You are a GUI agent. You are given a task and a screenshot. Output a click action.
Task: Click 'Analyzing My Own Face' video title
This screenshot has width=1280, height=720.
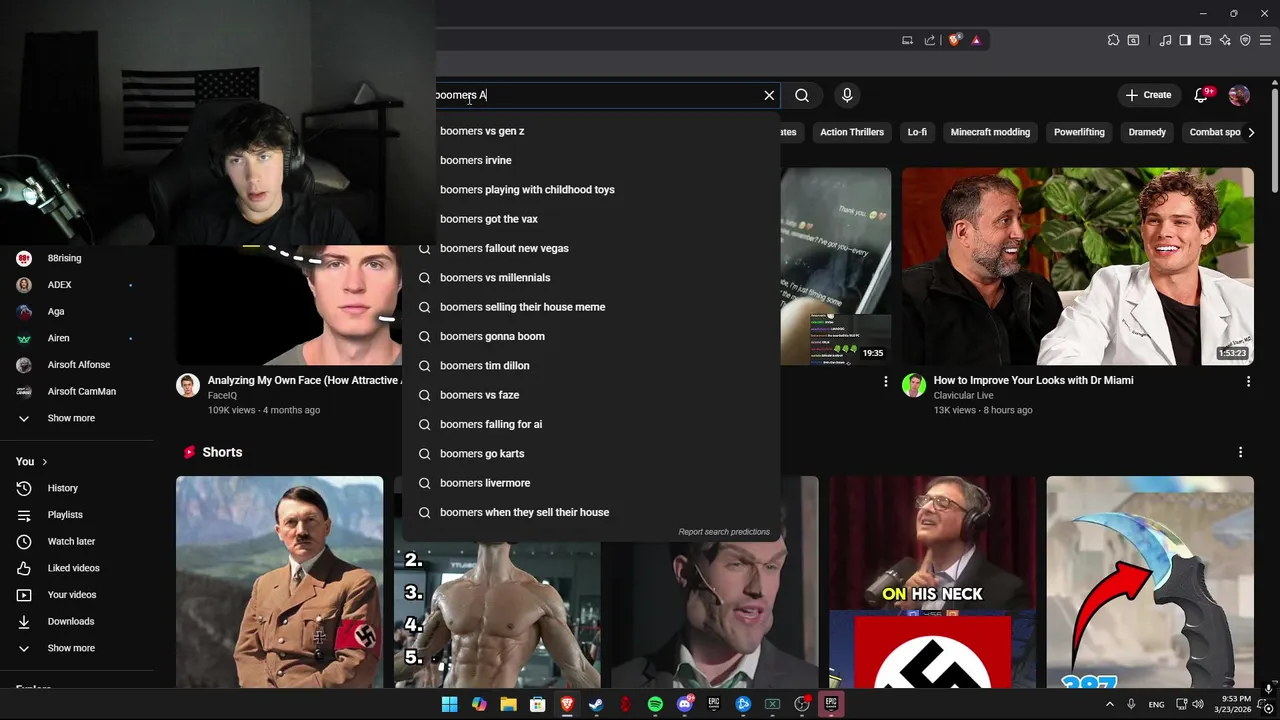[x=304, y=380]
